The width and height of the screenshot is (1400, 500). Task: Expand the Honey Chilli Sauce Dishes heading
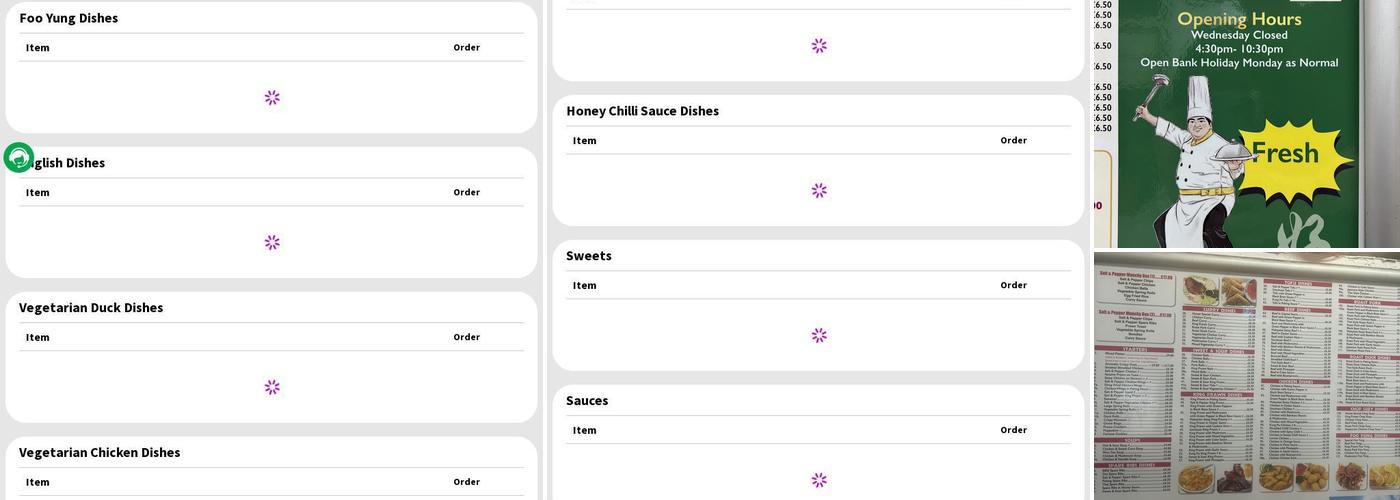[x=642, y=111]
